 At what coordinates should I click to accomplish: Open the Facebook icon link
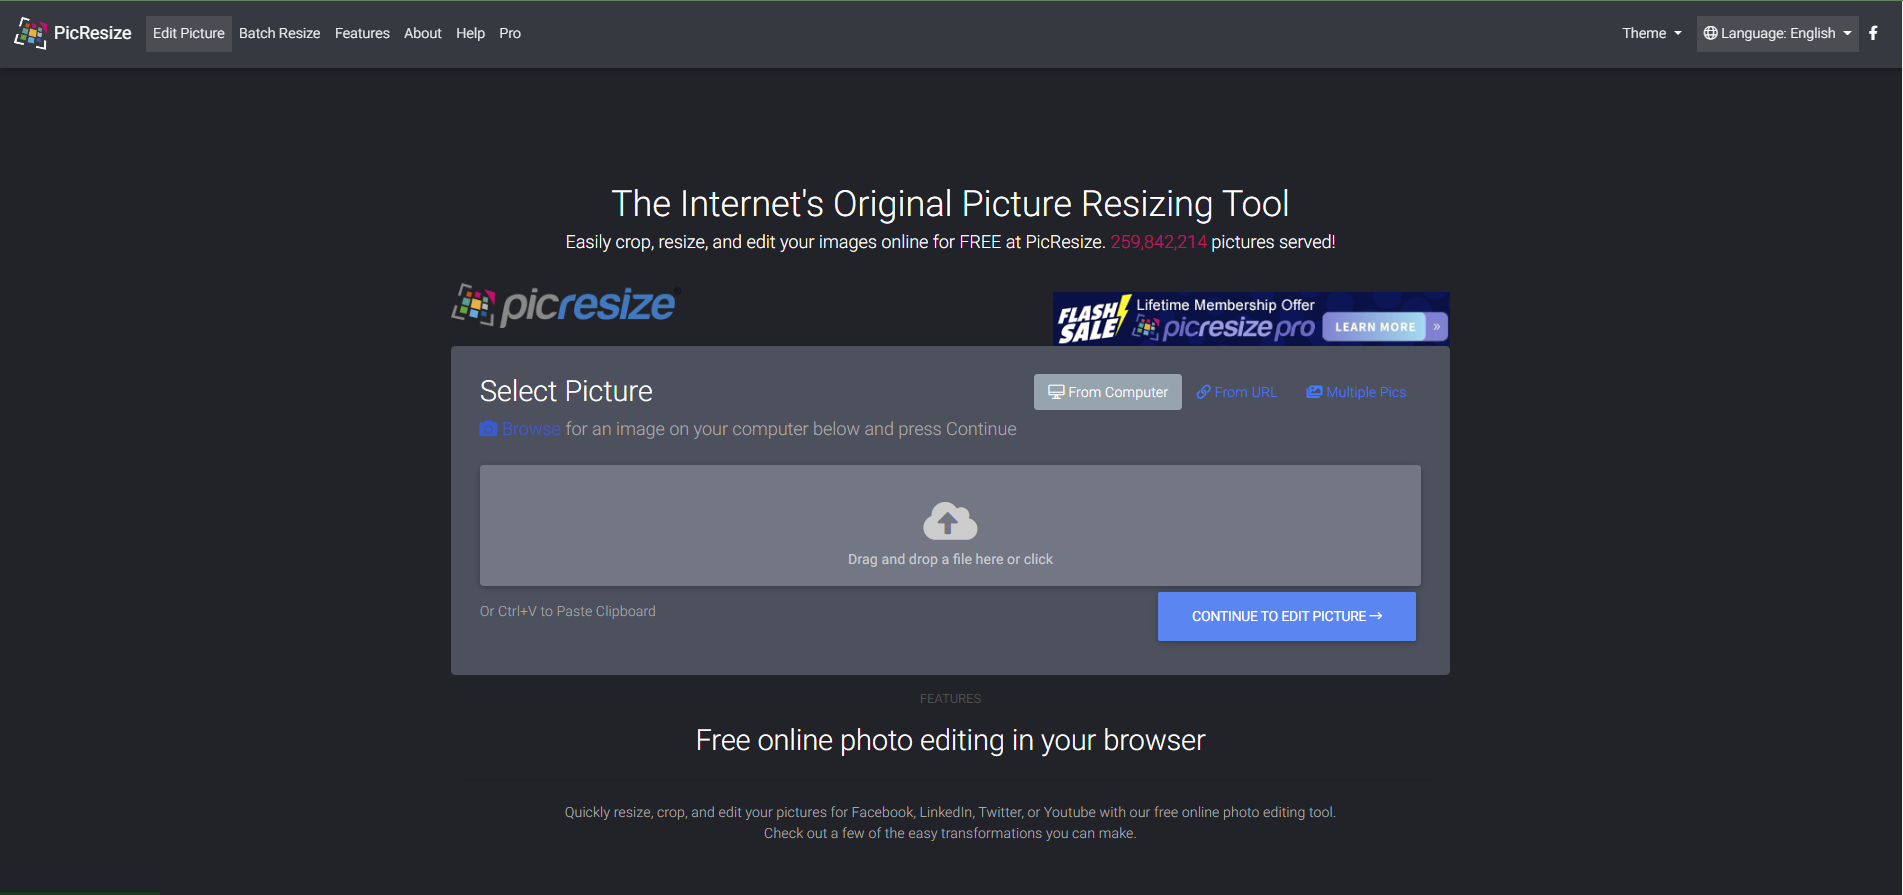click(x=1873, y=33)
